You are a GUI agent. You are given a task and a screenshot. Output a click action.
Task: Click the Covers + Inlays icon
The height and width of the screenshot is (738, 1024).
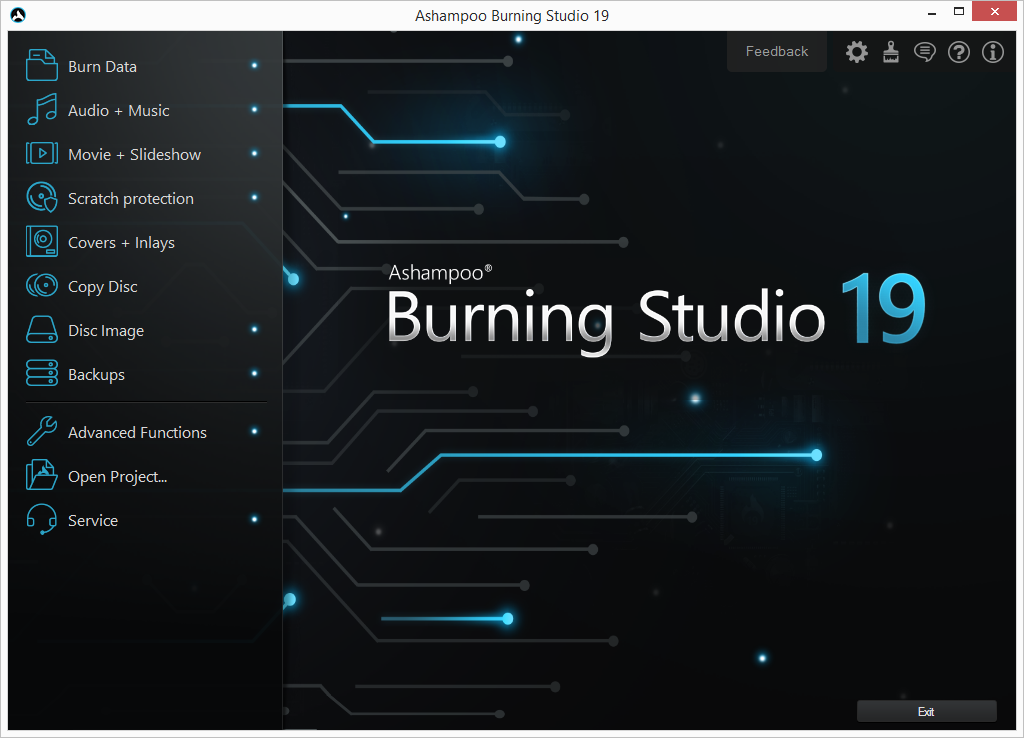pyautogui.click(x=42, y=241)
